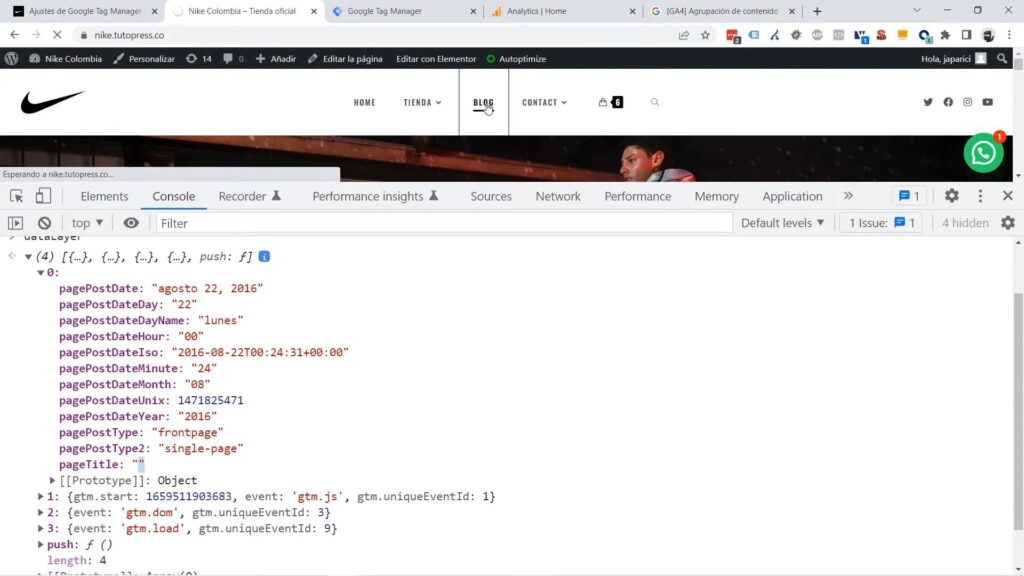Select the DevTools inspect element tool
1024x576 pixels.
coord(16,196)
